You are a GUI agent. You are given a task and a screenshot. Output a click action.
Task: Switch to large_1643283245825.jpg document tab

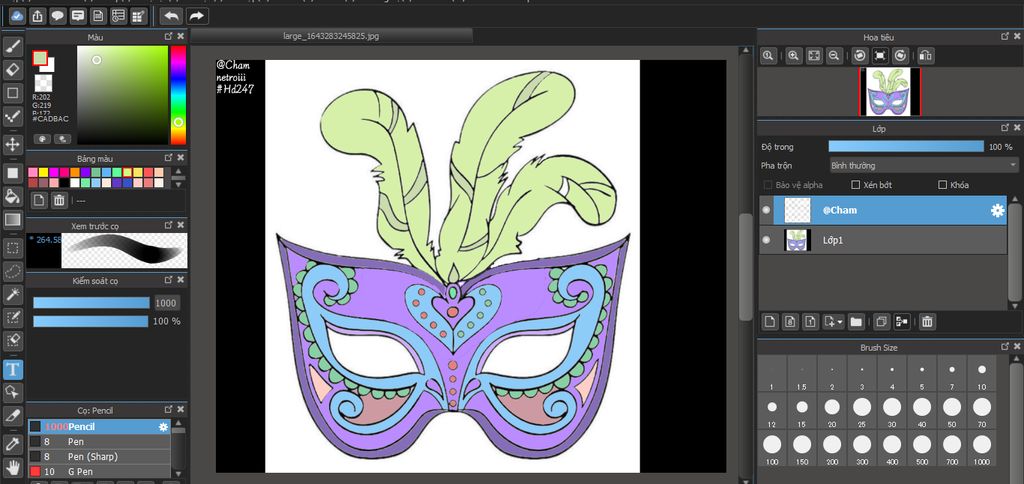coord(331,36)
